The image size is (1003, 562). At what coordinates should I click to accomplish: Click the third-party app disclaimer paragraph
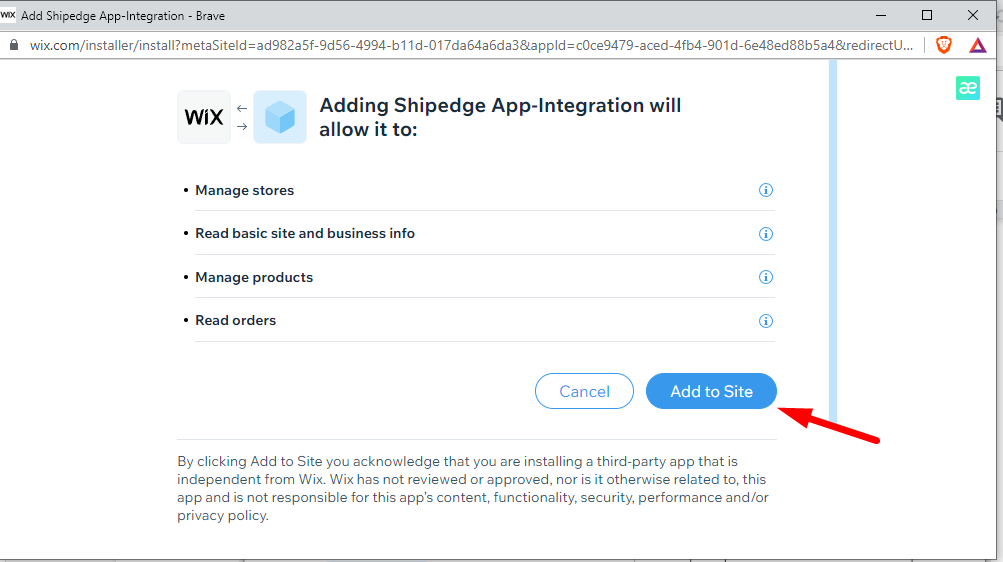473,488
